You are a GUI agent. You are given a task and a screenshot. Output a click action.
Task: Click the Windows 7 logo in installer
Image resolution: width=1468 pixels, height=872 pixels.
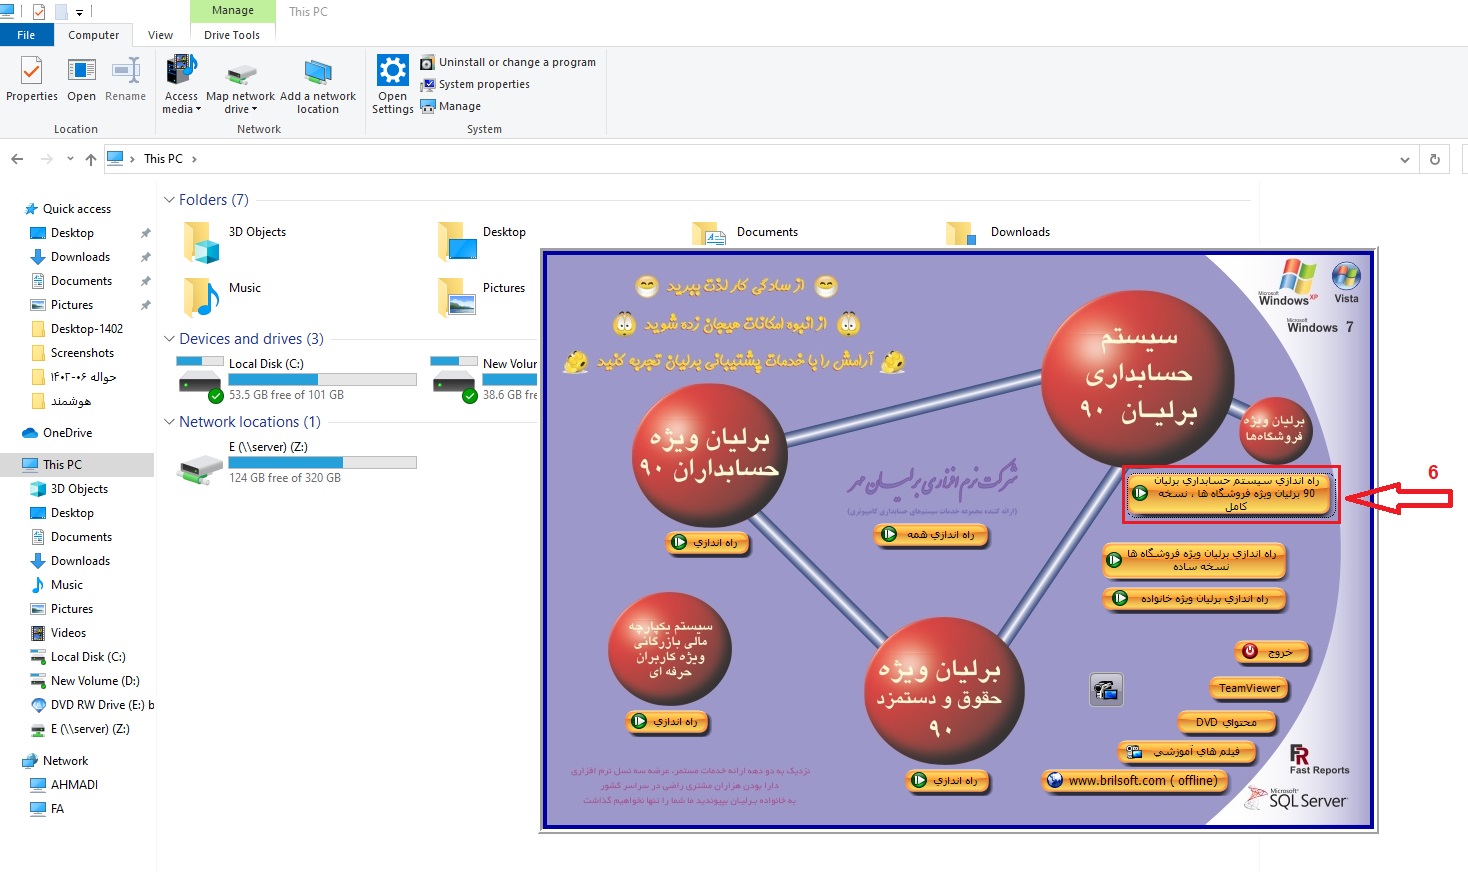click(1320, 326)
